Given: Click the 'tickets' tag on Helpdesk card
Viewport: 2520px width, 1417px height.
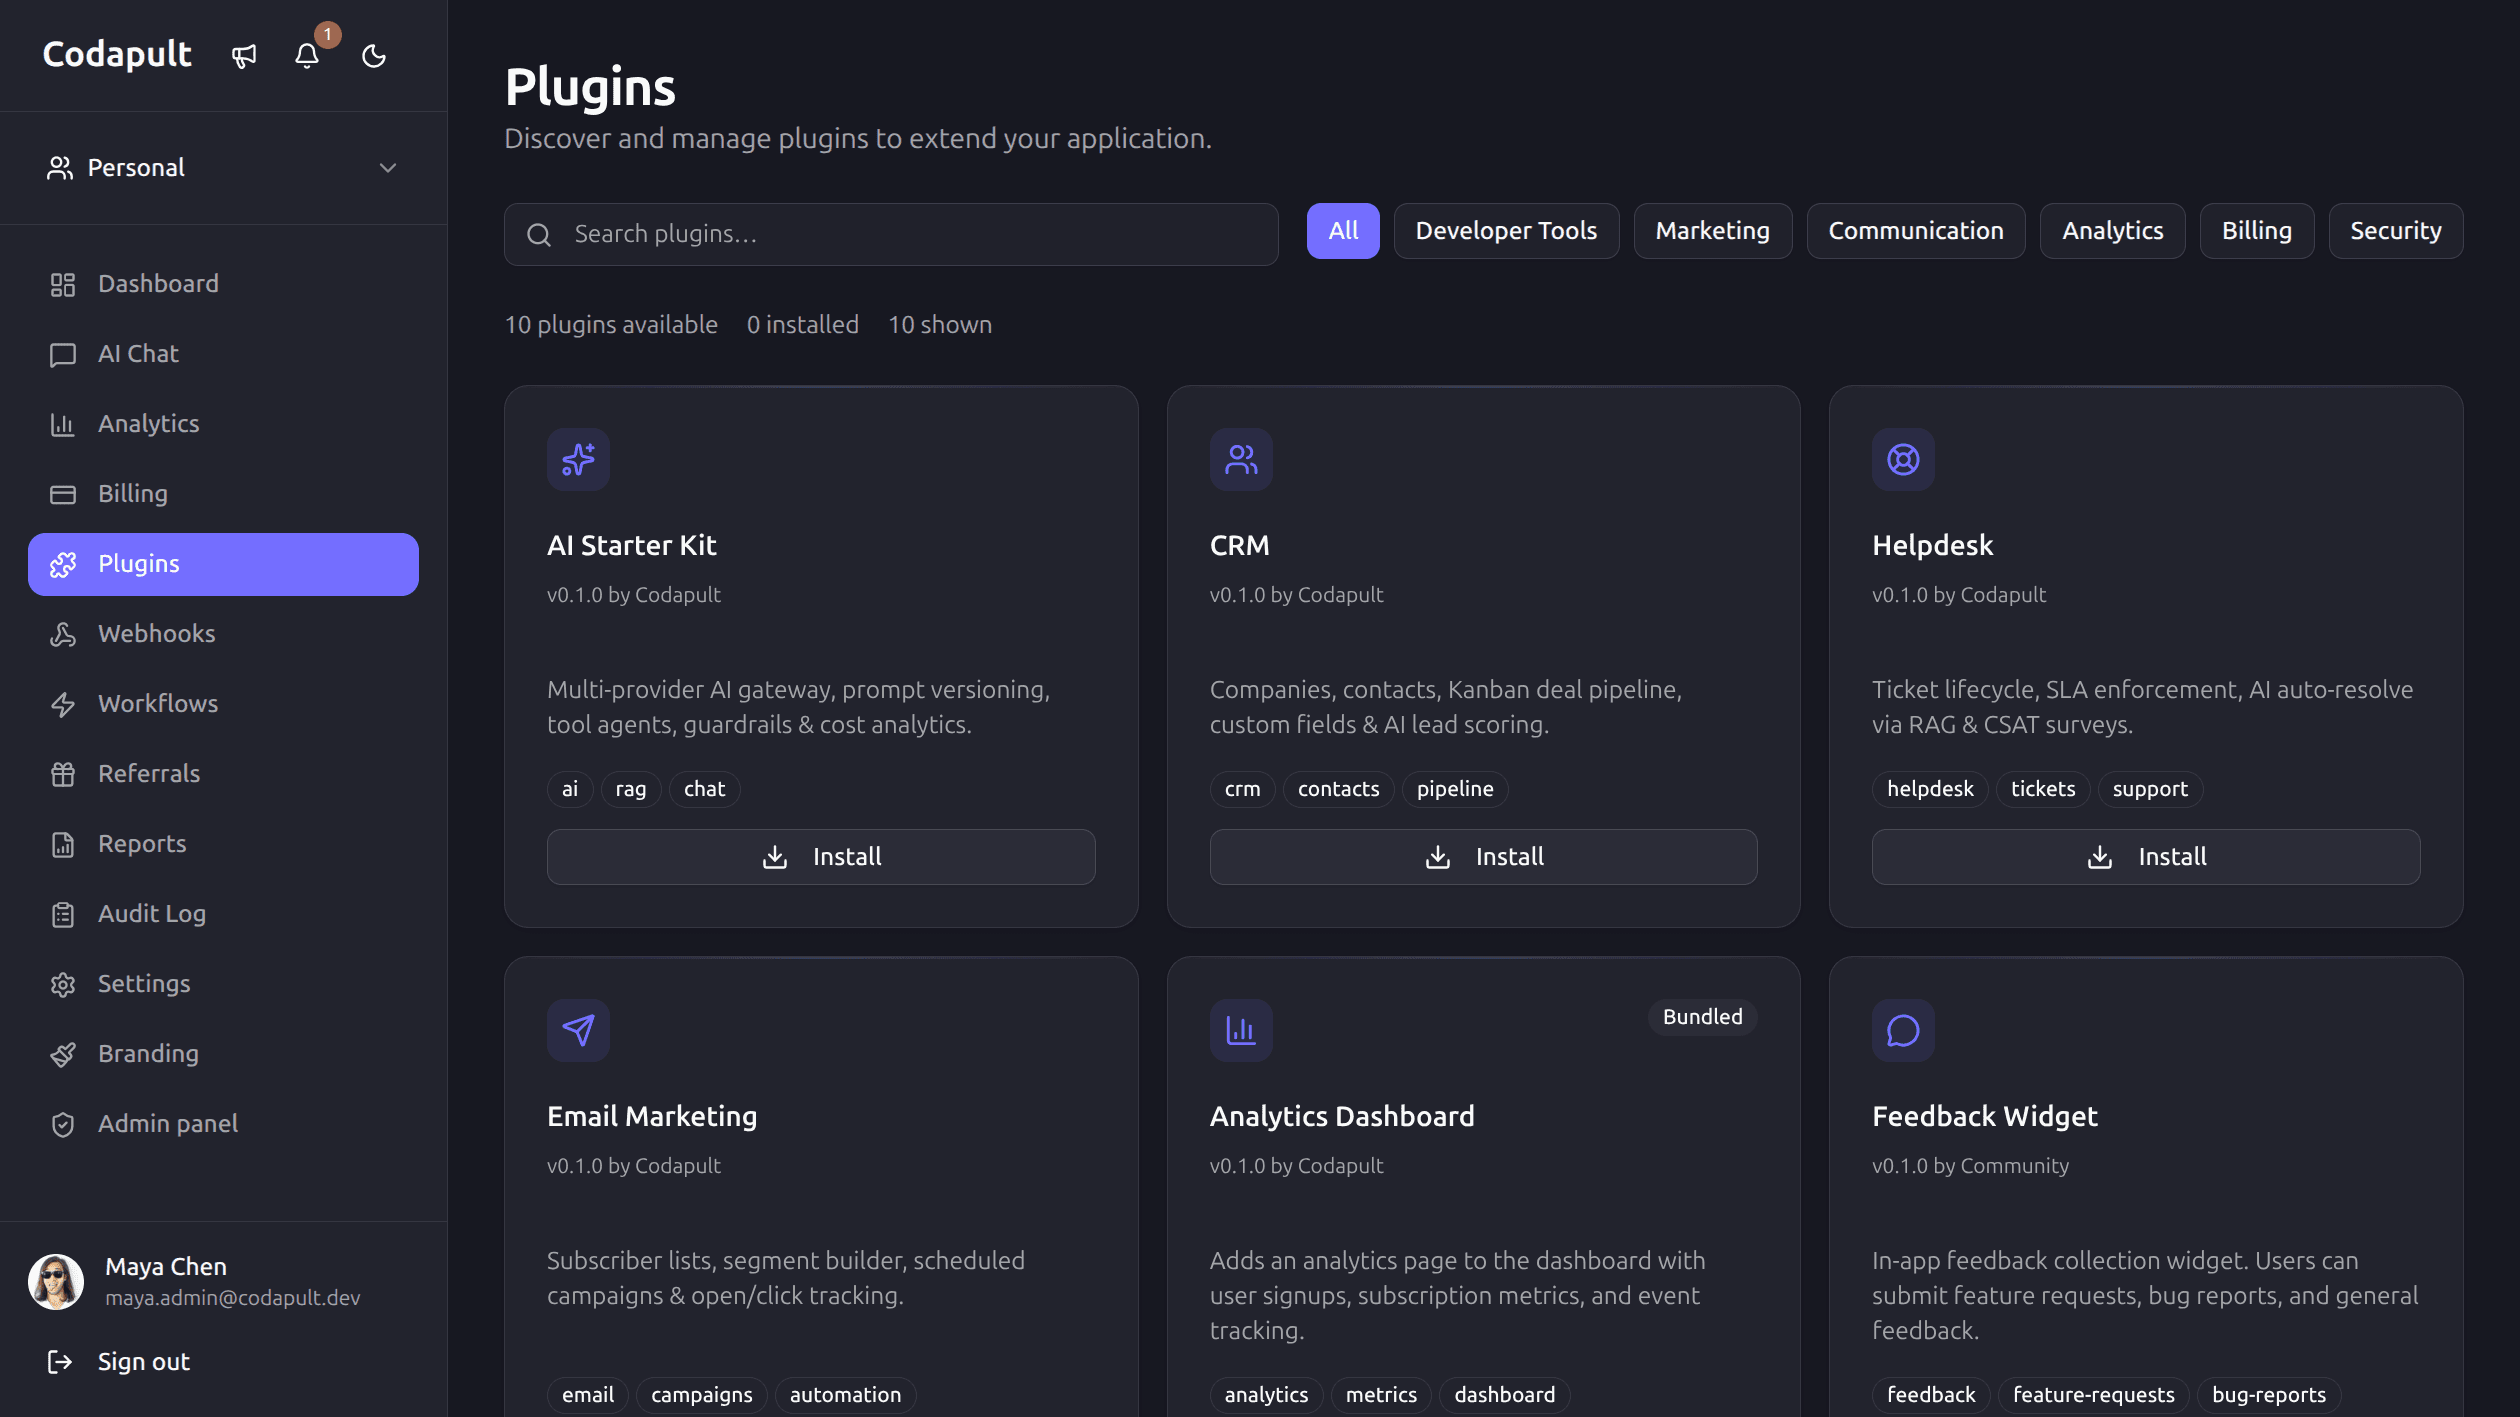Looking at the screenshot, I should click(x=2043, y=789).
